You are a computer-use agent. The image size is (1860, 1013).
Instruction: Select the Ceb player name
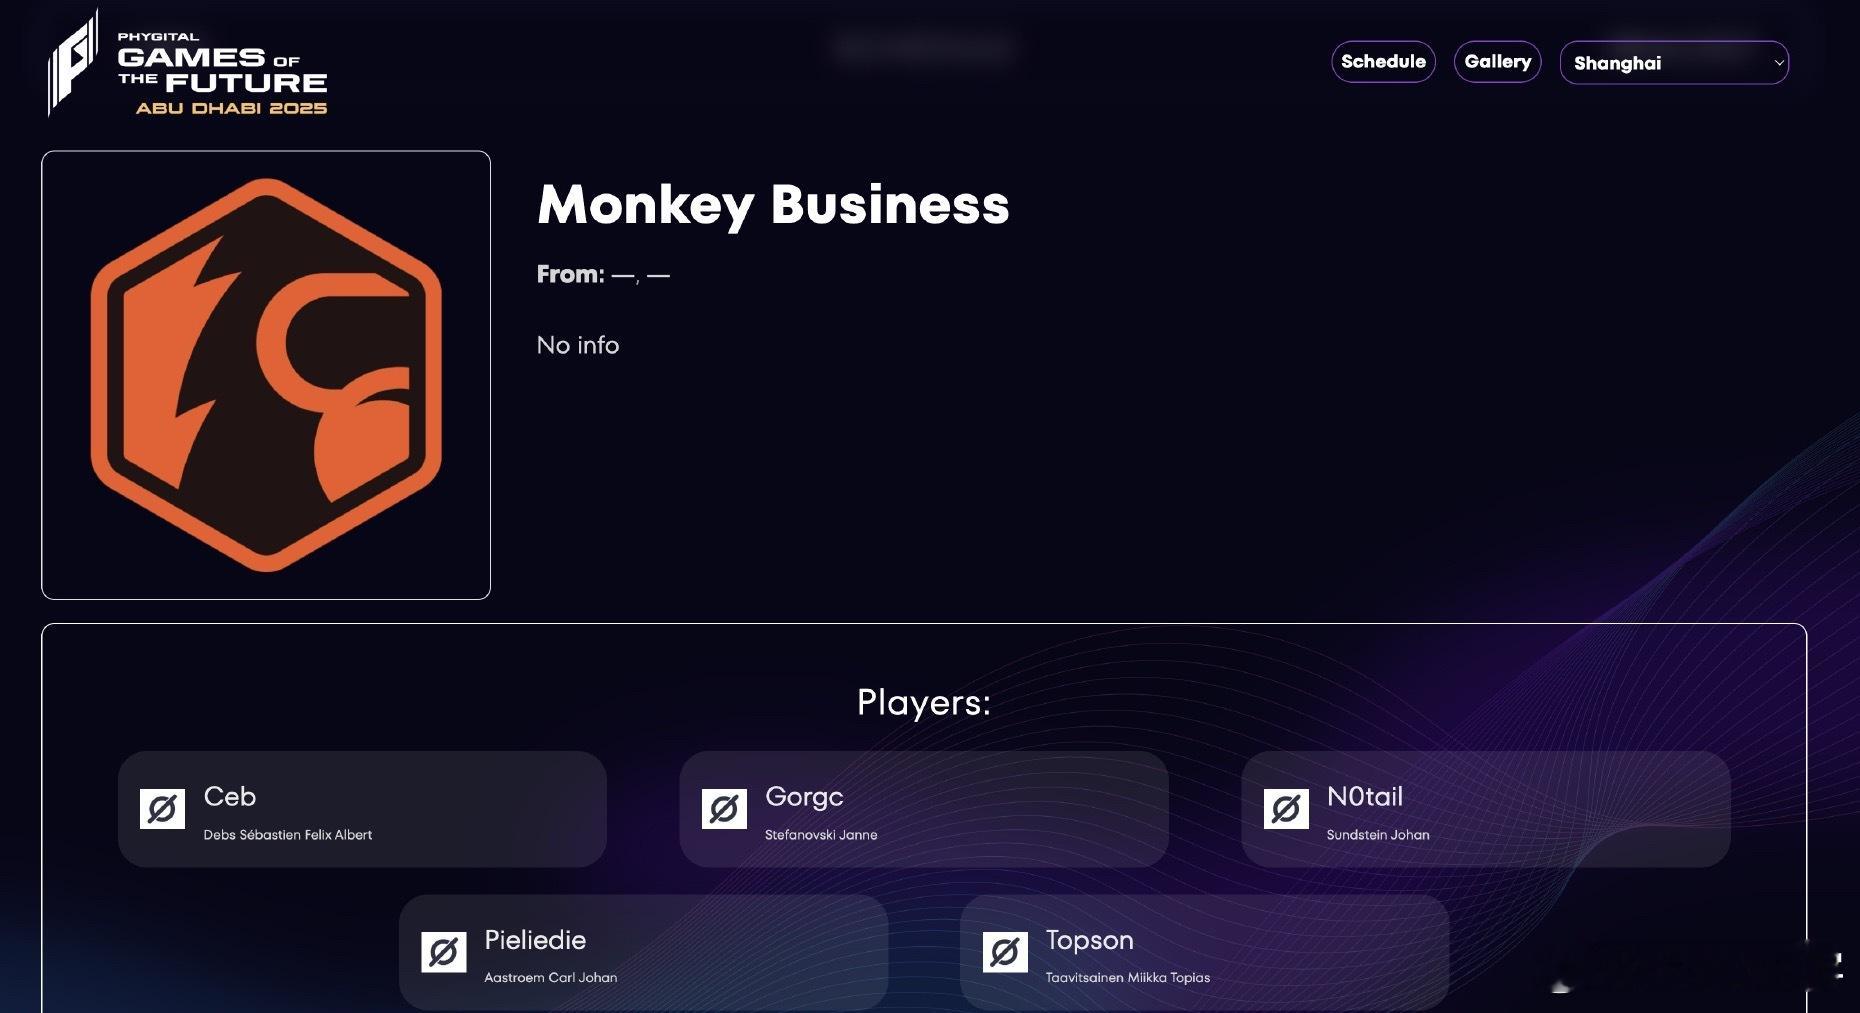[230, 797]
